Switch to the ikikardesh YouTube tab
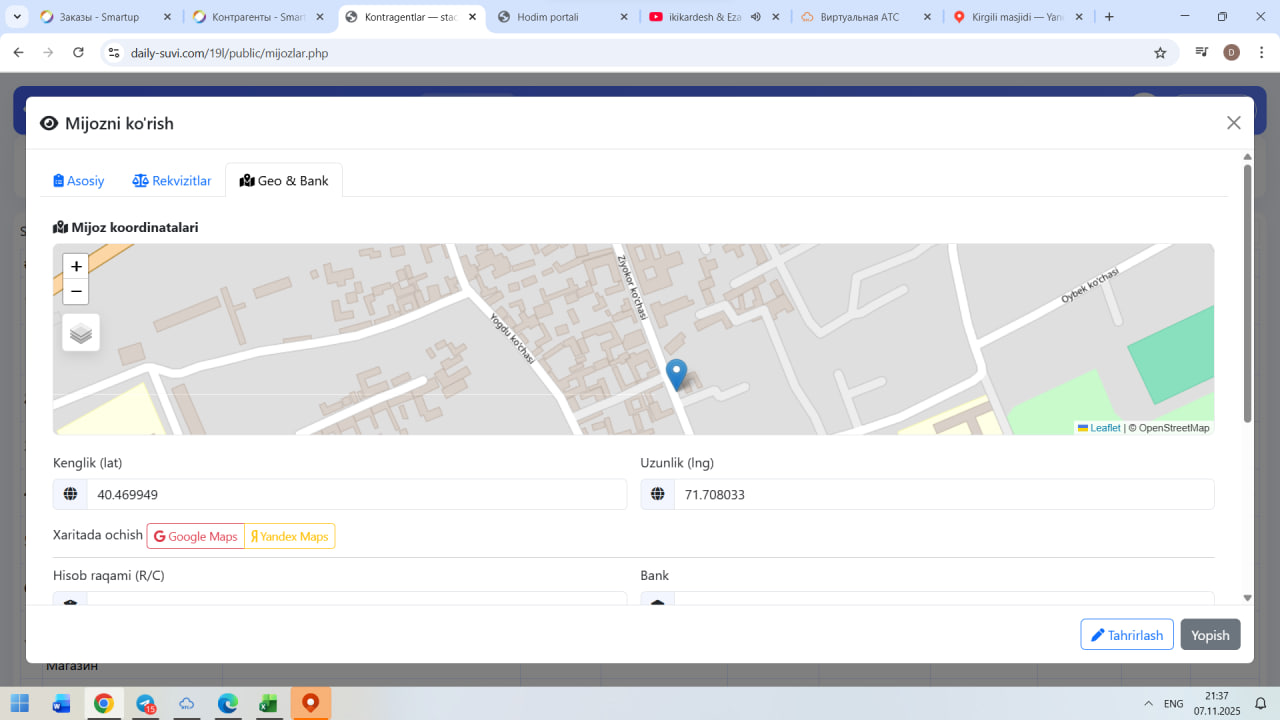This screenshot has width=1280, height=720. click(x=704, y=17)
